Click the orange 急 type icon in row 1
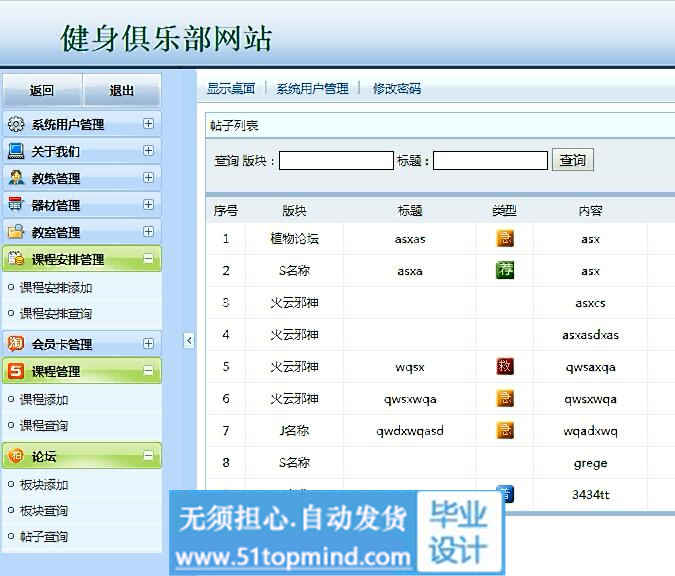This screenshot has width=675, height=576. pyautogui.click(x=505, y=238)
